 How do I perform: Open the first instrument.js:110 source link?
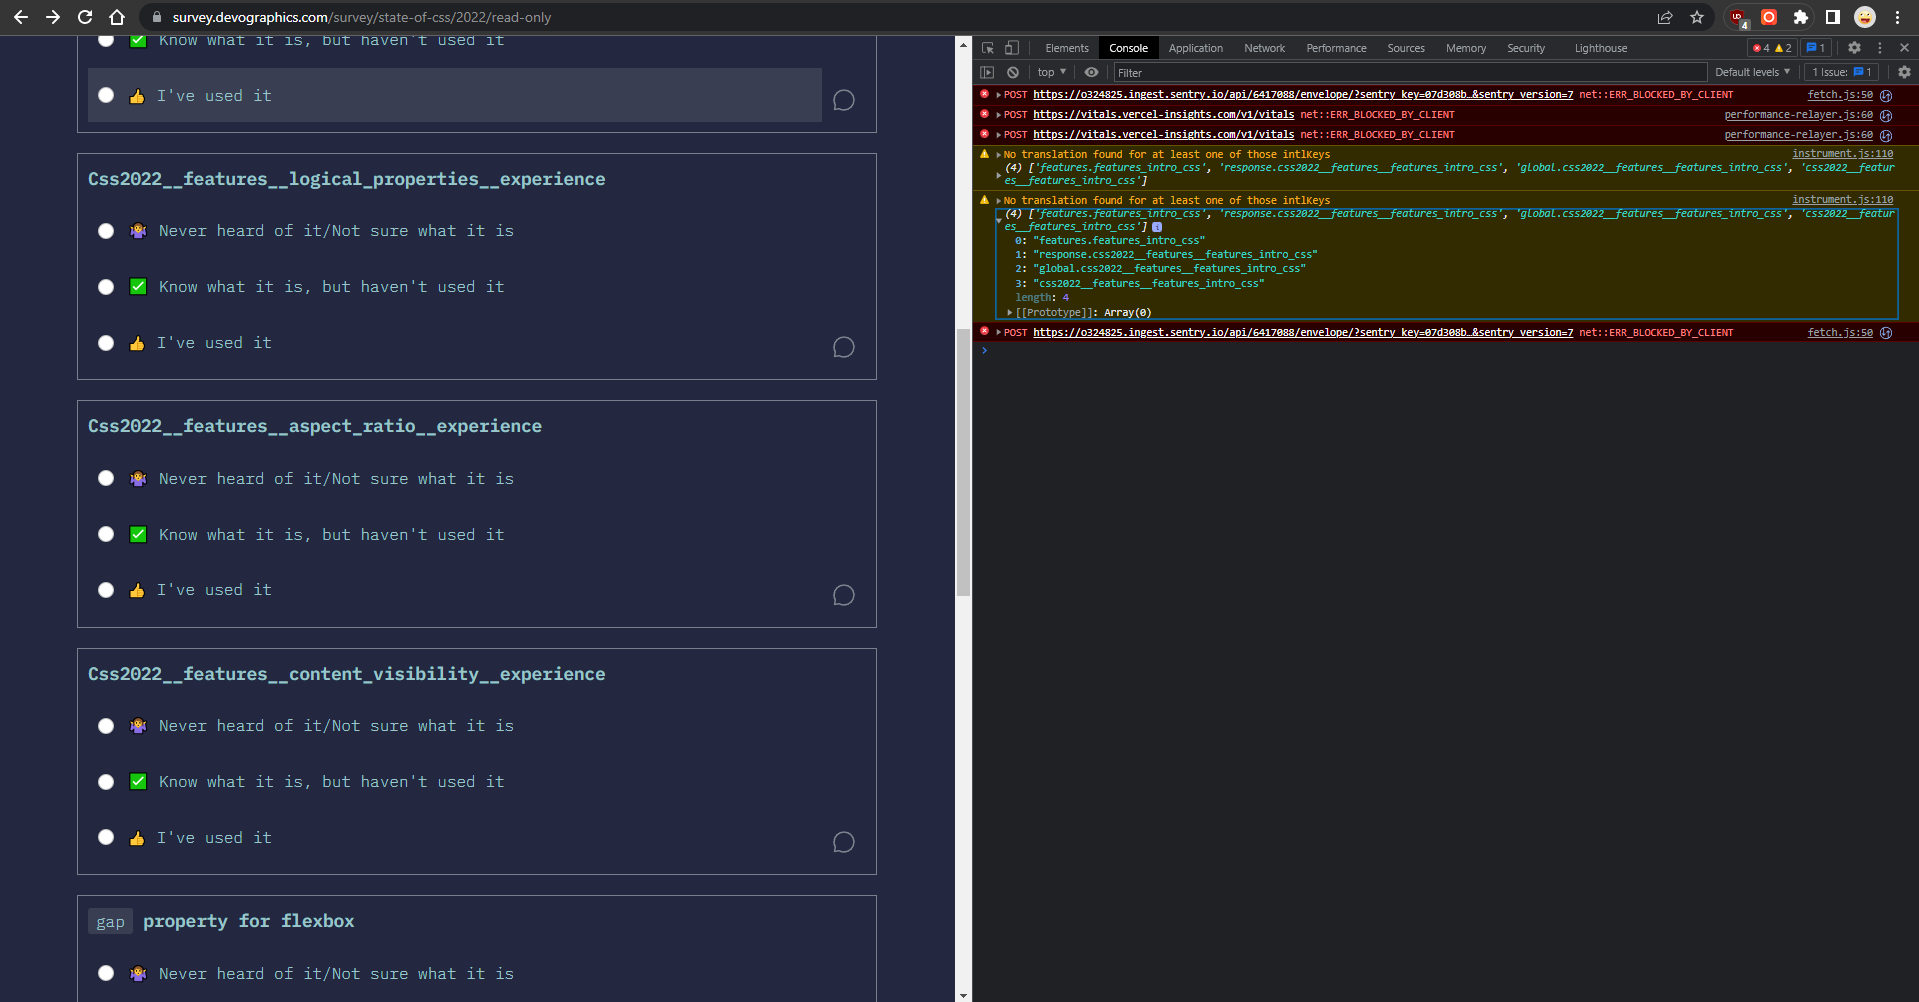coord(1842,154)
